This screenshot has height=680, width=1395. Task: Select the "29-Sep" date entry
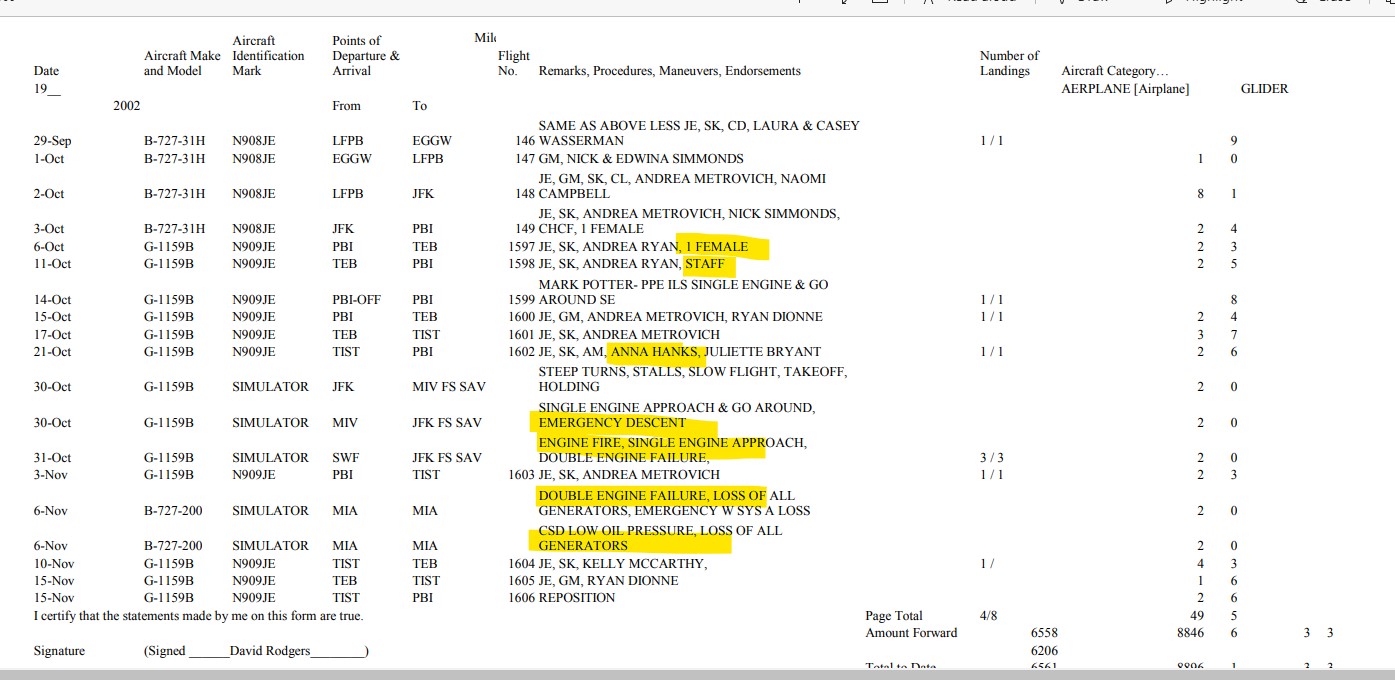coord(52,141)
